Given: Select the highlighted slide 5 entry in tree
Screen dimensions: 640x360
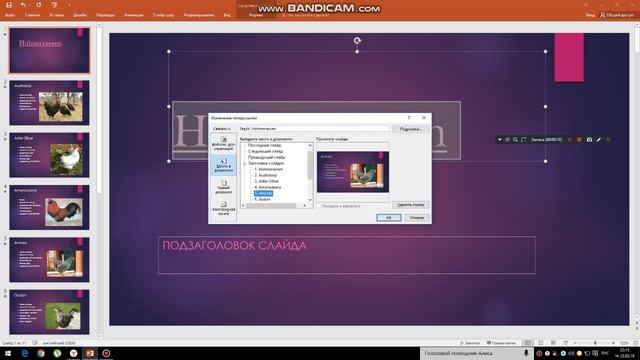Looking at the screenshot, I should (263, 193).
